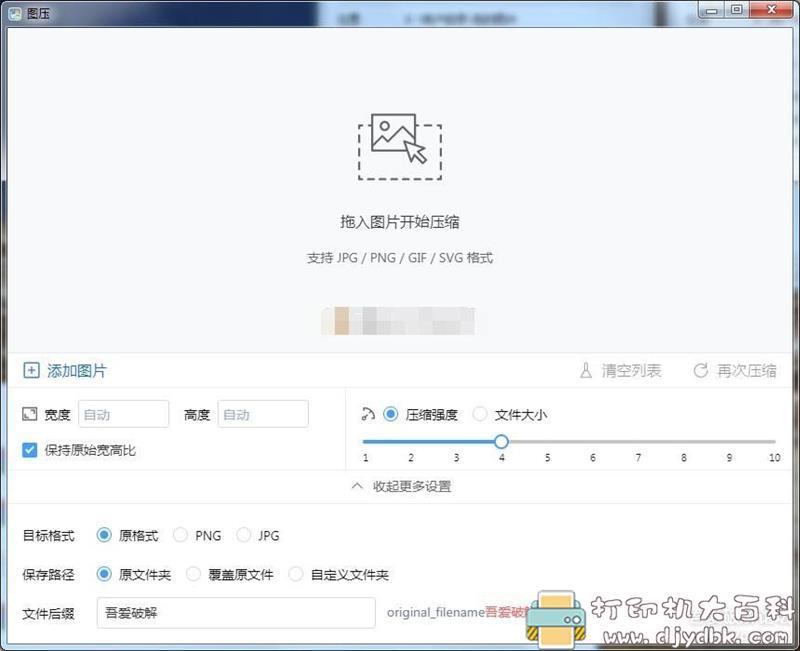Click the slider tick label 1
Screen dimensions: 800x651
point(365,458)
